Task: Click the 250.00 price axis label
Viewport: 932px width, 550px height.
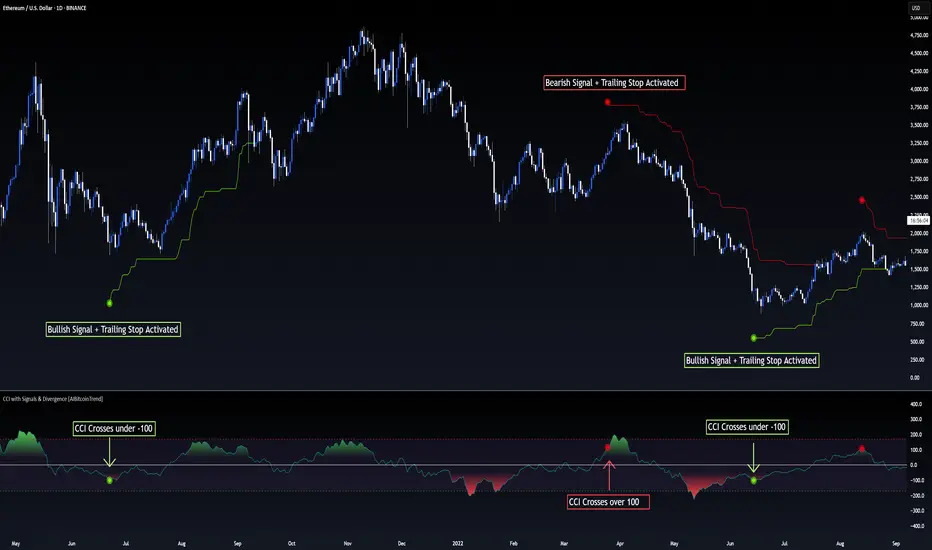Action: click(x=917, y=360)
